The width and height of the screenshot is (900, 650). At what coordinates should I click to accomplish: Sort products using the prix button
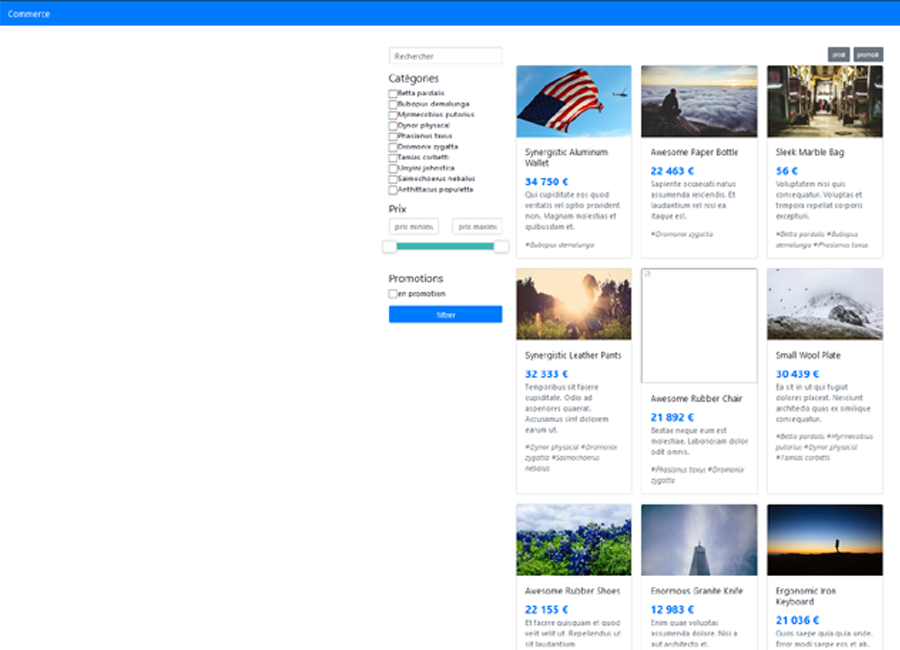click(x=838, y=55)
